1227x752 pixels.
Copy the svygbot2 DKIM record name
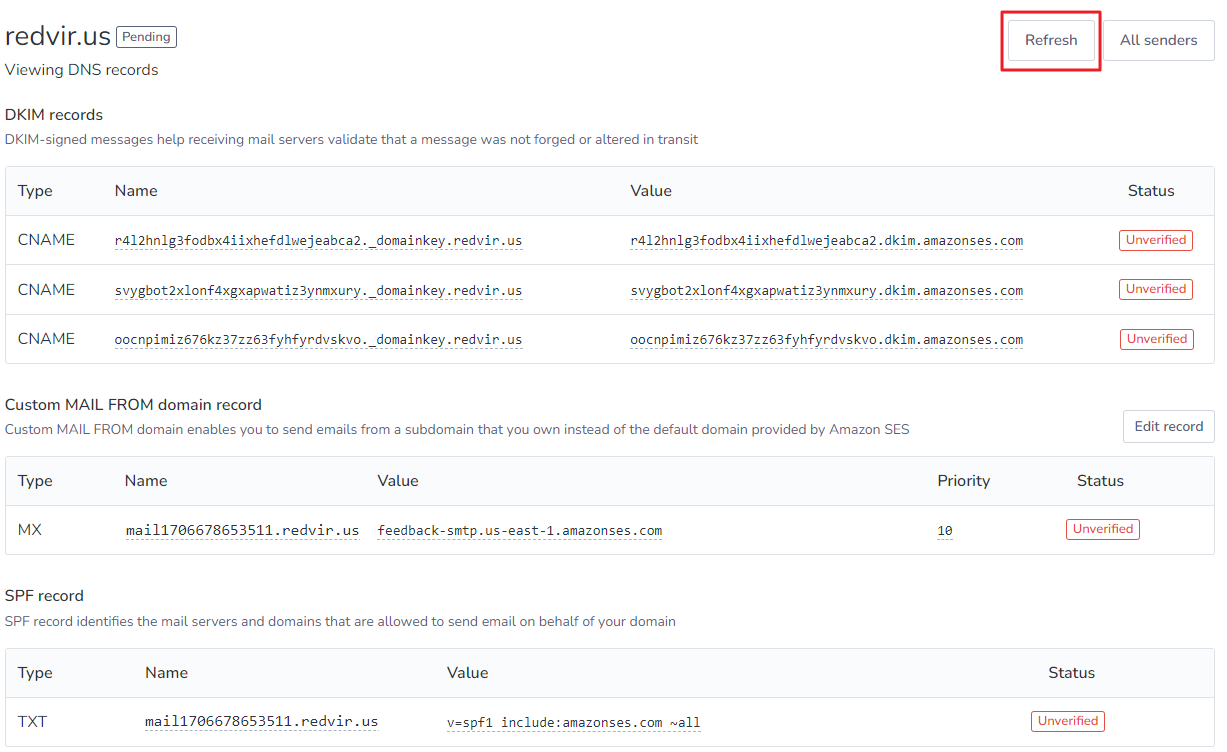[x=318, y=291]
